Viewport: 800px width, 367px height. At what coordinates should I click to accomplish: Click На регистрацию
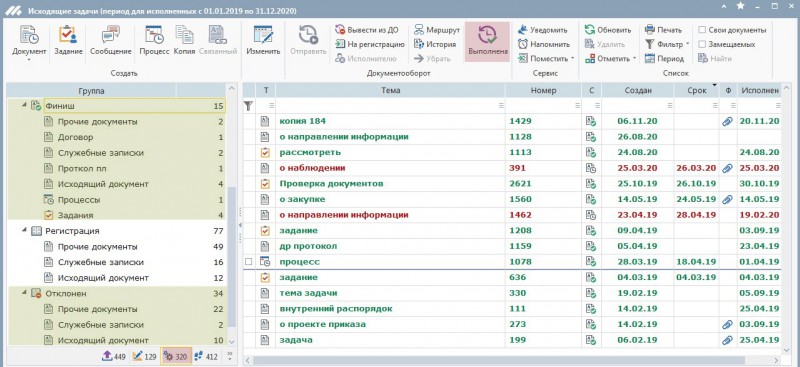(370, 44)
